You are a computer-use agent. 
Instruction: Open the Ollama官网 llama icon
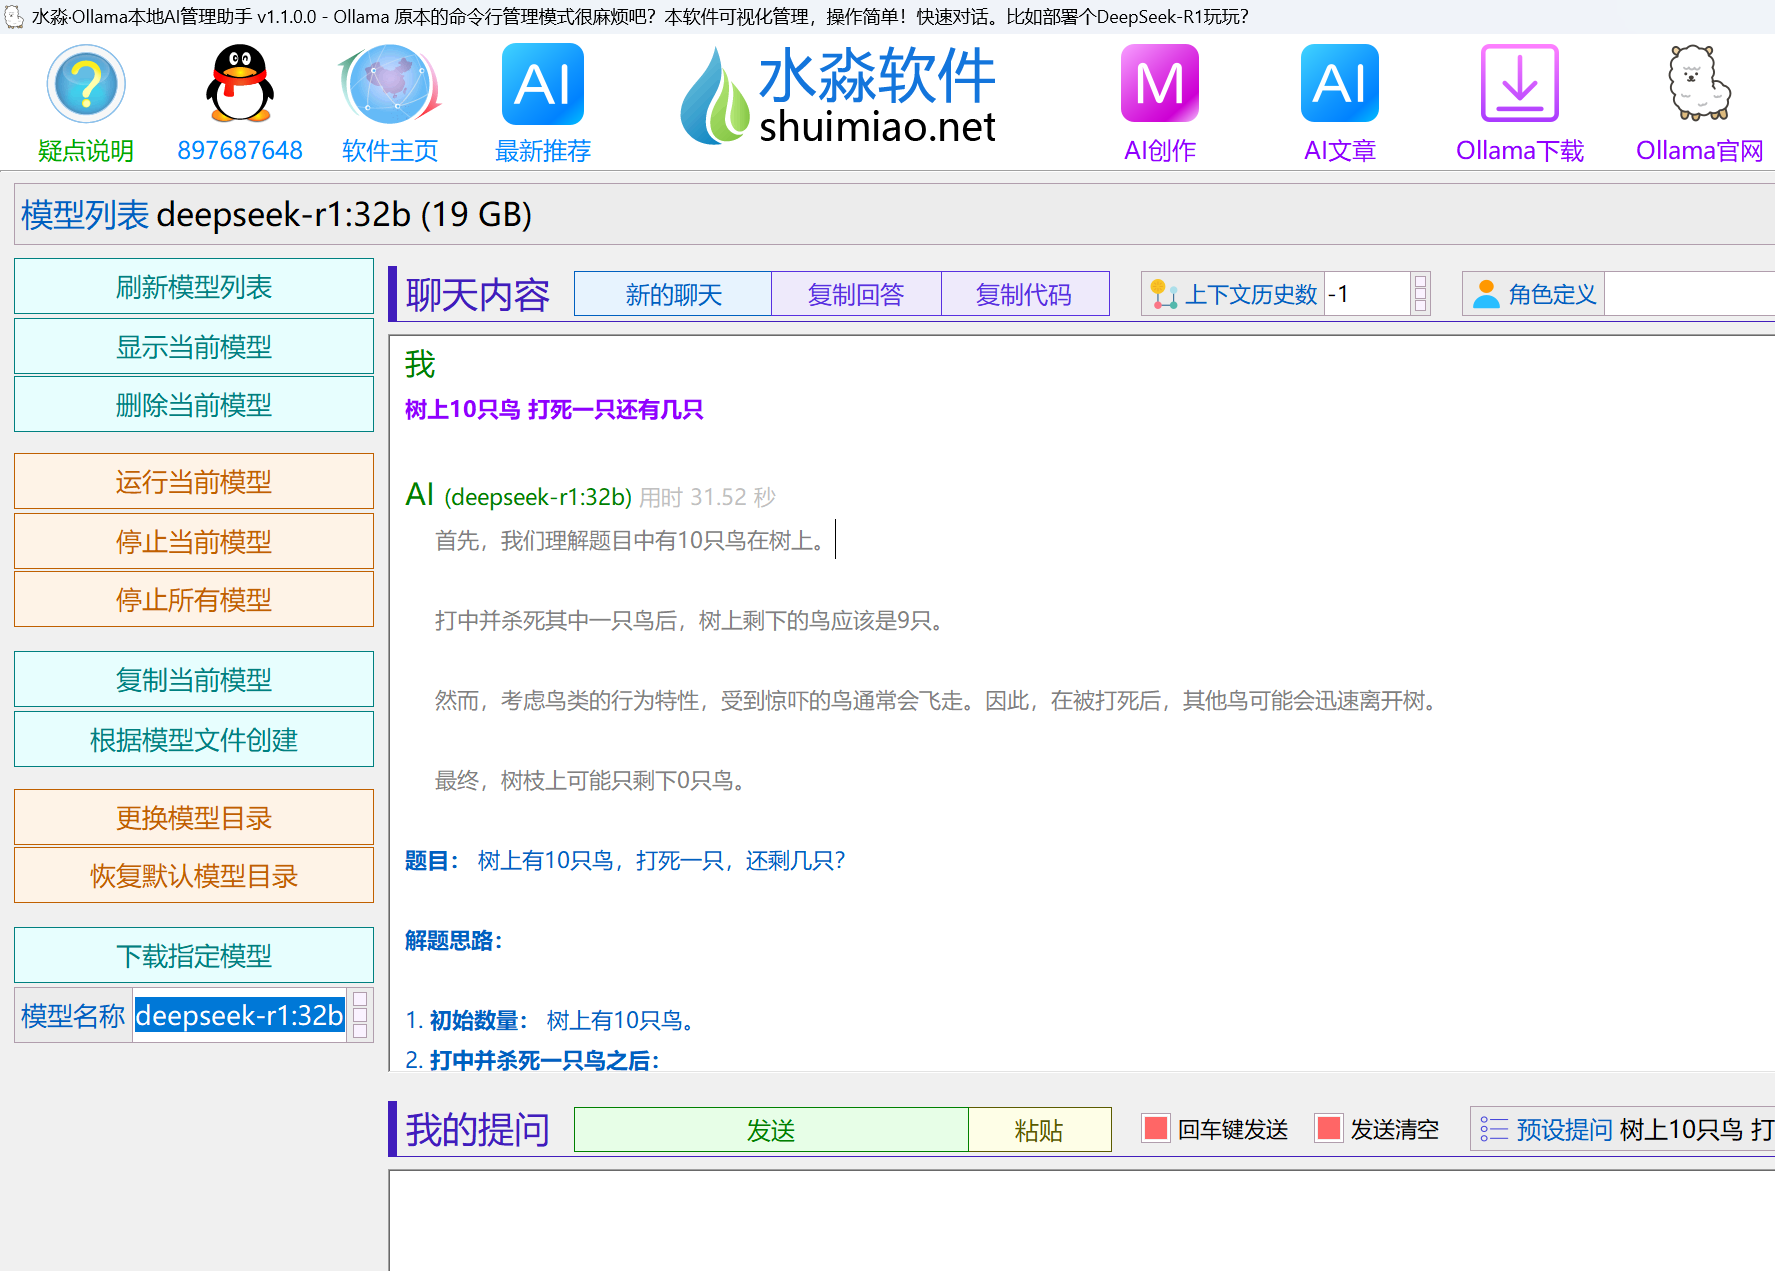(x=1699, y=84)
